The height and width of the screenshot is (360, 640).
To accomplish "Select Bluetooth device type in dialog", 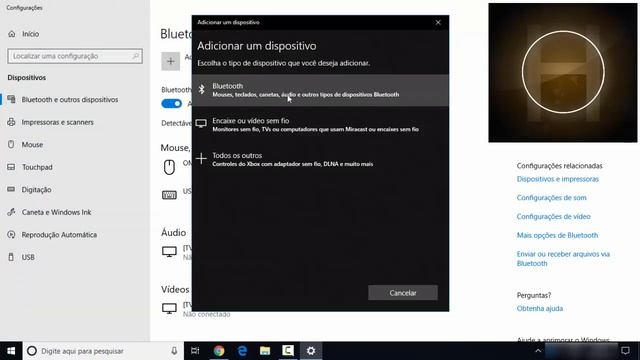I will pyautogui.click(x=320, y=90).
